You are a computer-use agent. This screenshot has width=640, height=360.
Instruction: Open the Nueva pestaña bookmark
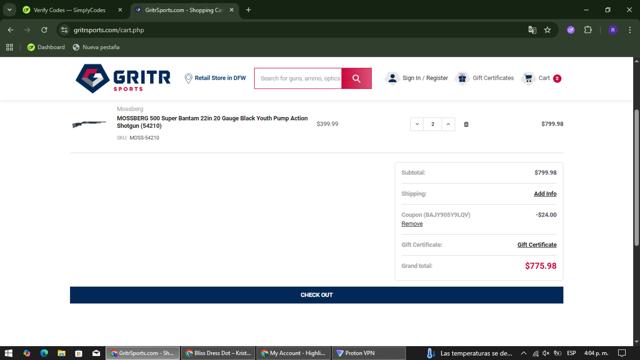[x=96, y=47]
